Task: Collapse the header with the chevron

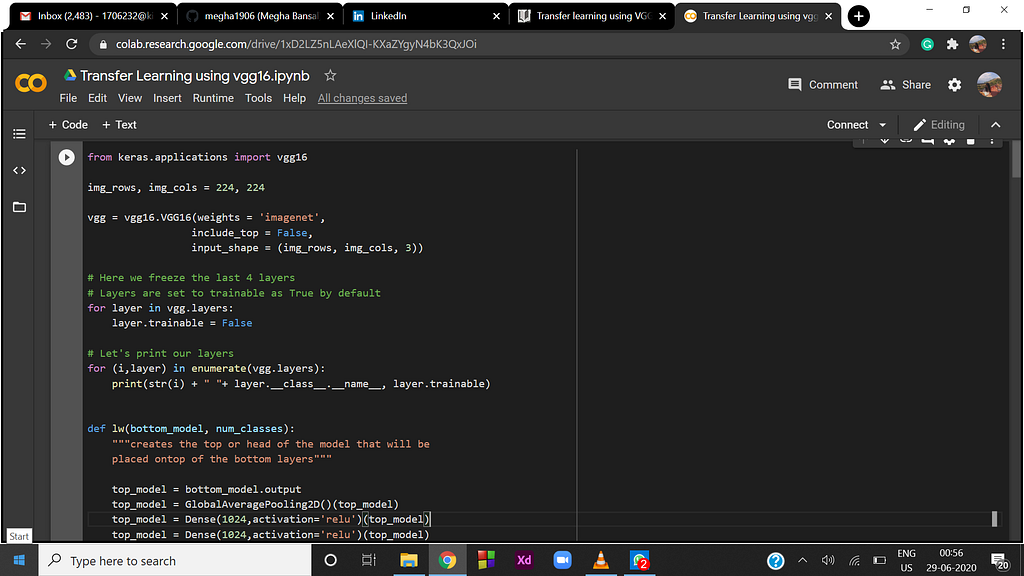Action: [995, 125]
